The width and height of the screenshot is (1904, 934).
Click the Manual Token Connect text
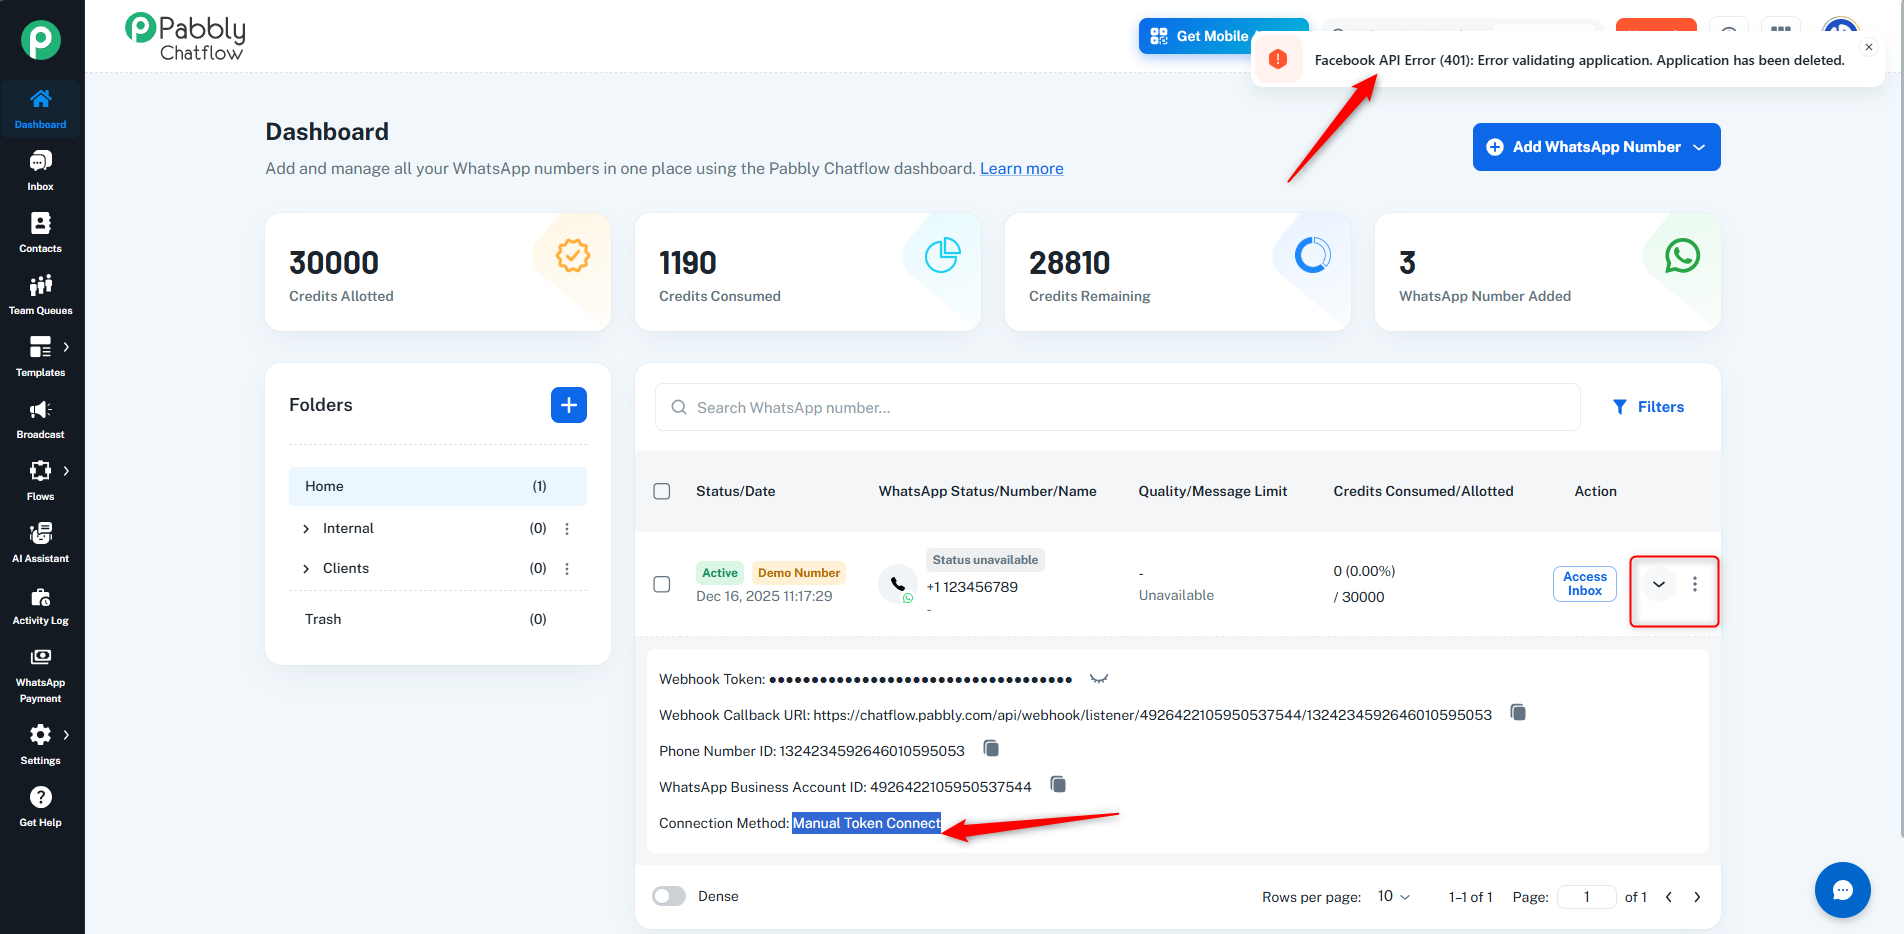coord(867,823)
